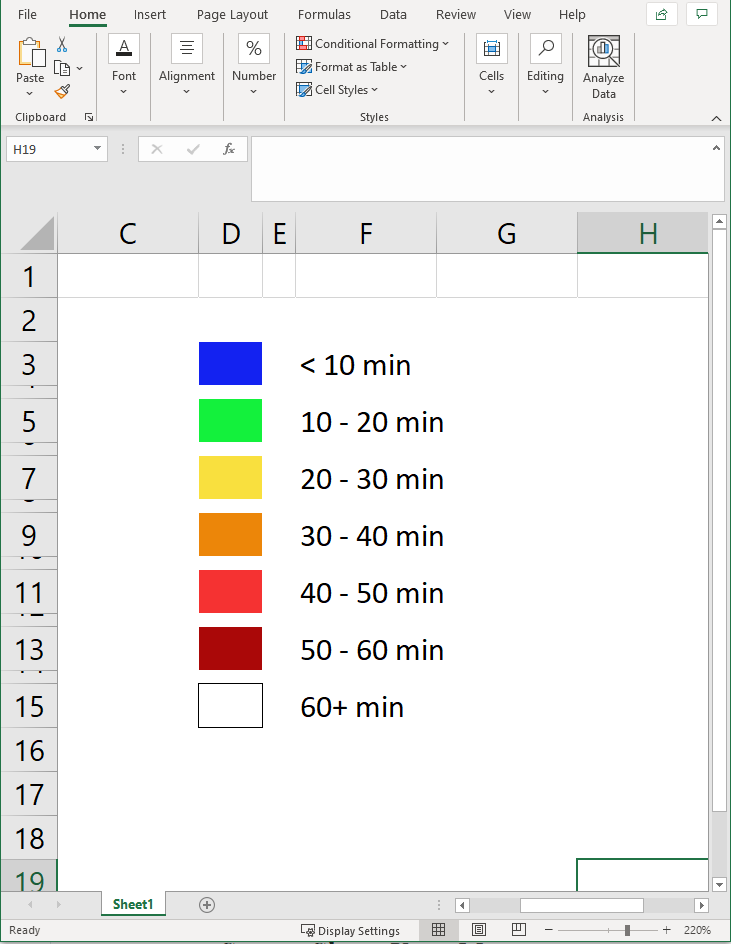The height and width of the screenshot is (944, 731).
Task: Open the Name Box dropdown arrow
Action: pos(97,149)
